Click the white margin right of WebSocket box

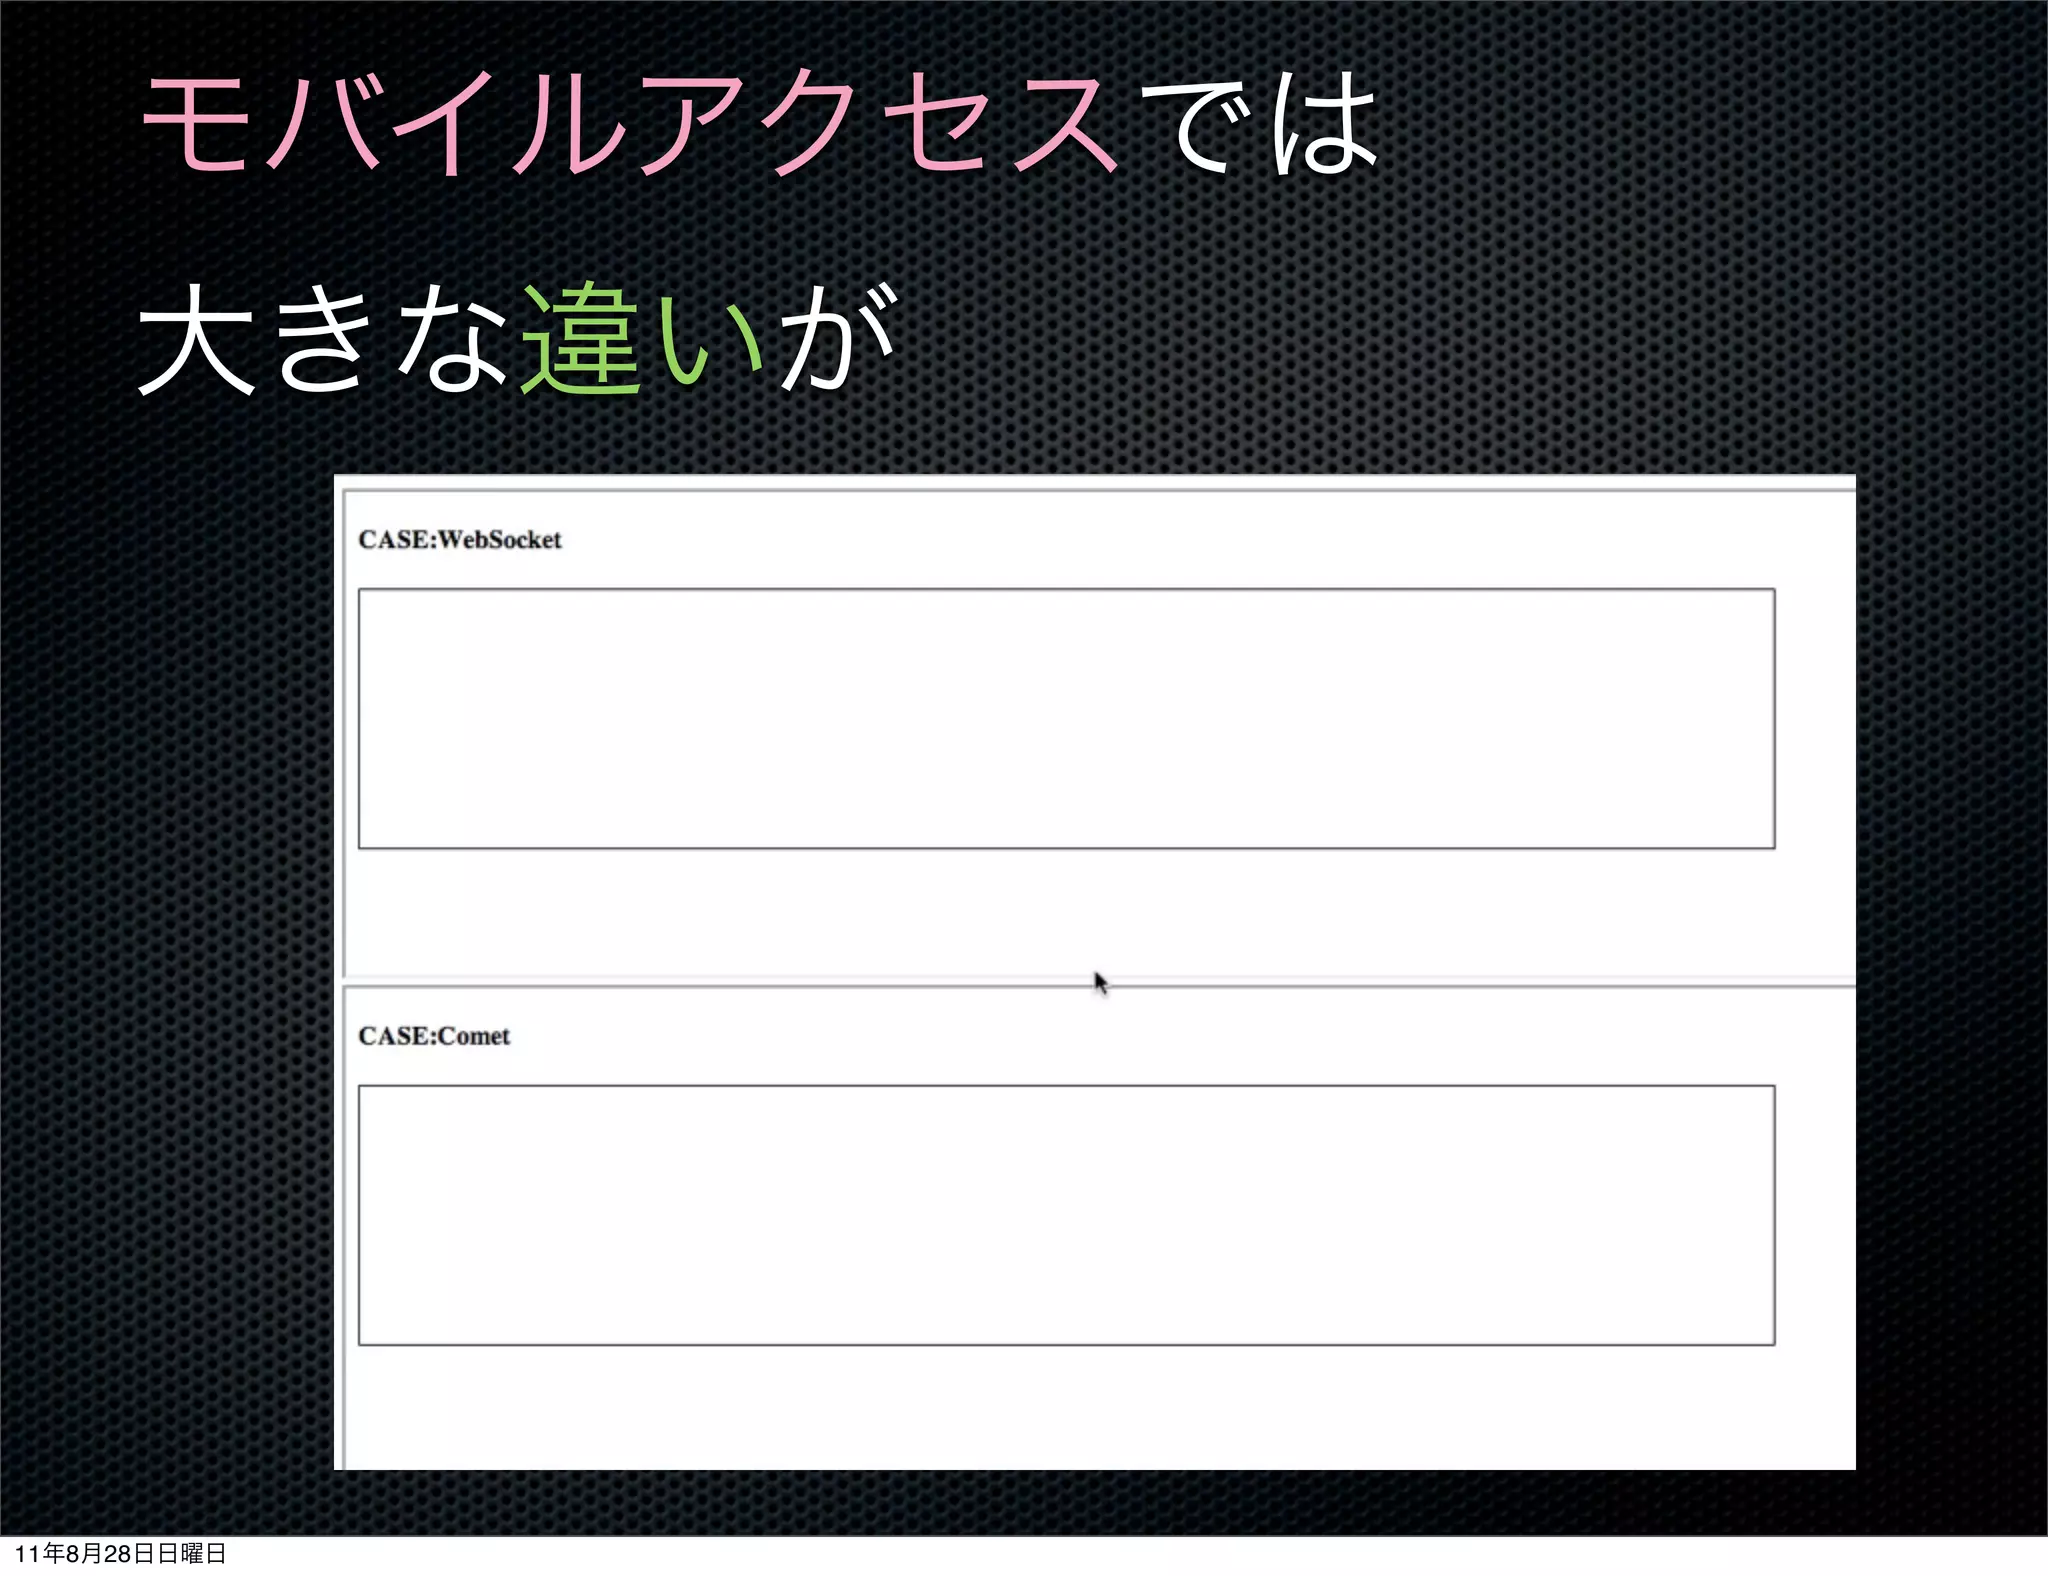[x=1815, y=718]
